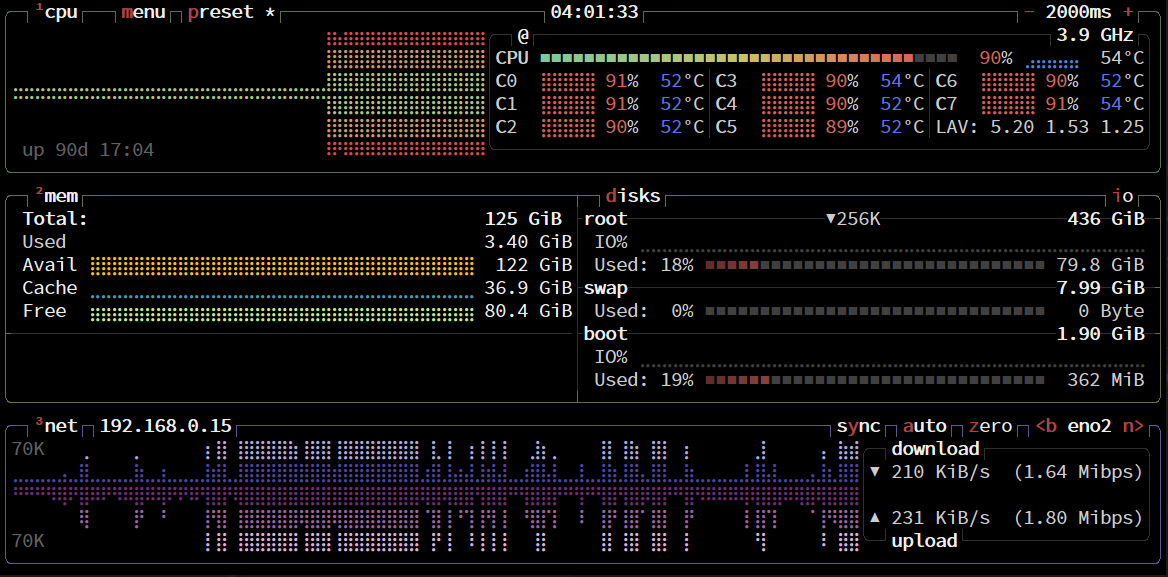Click the 3.9 GHz frequency readout
Viewport: 1168px width, 577px height.
click(x=1095, y=35)
